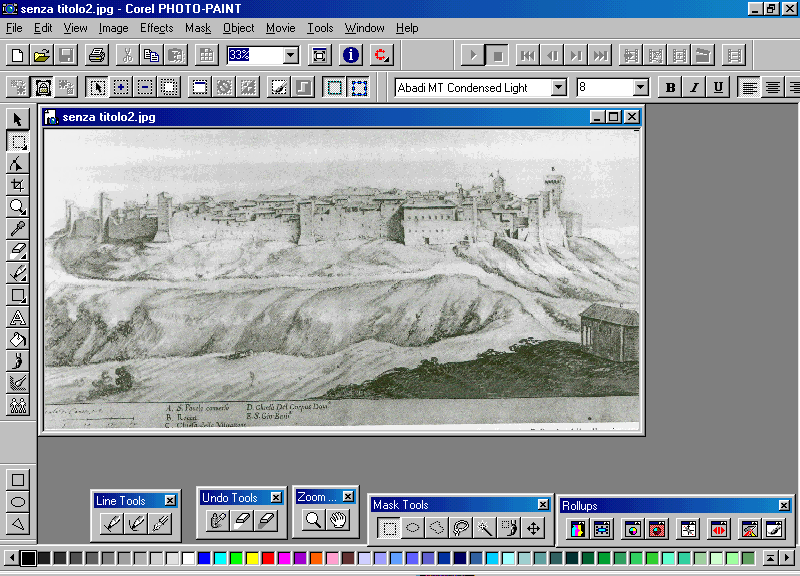Toggle Italic text formatting

(694, 88)
